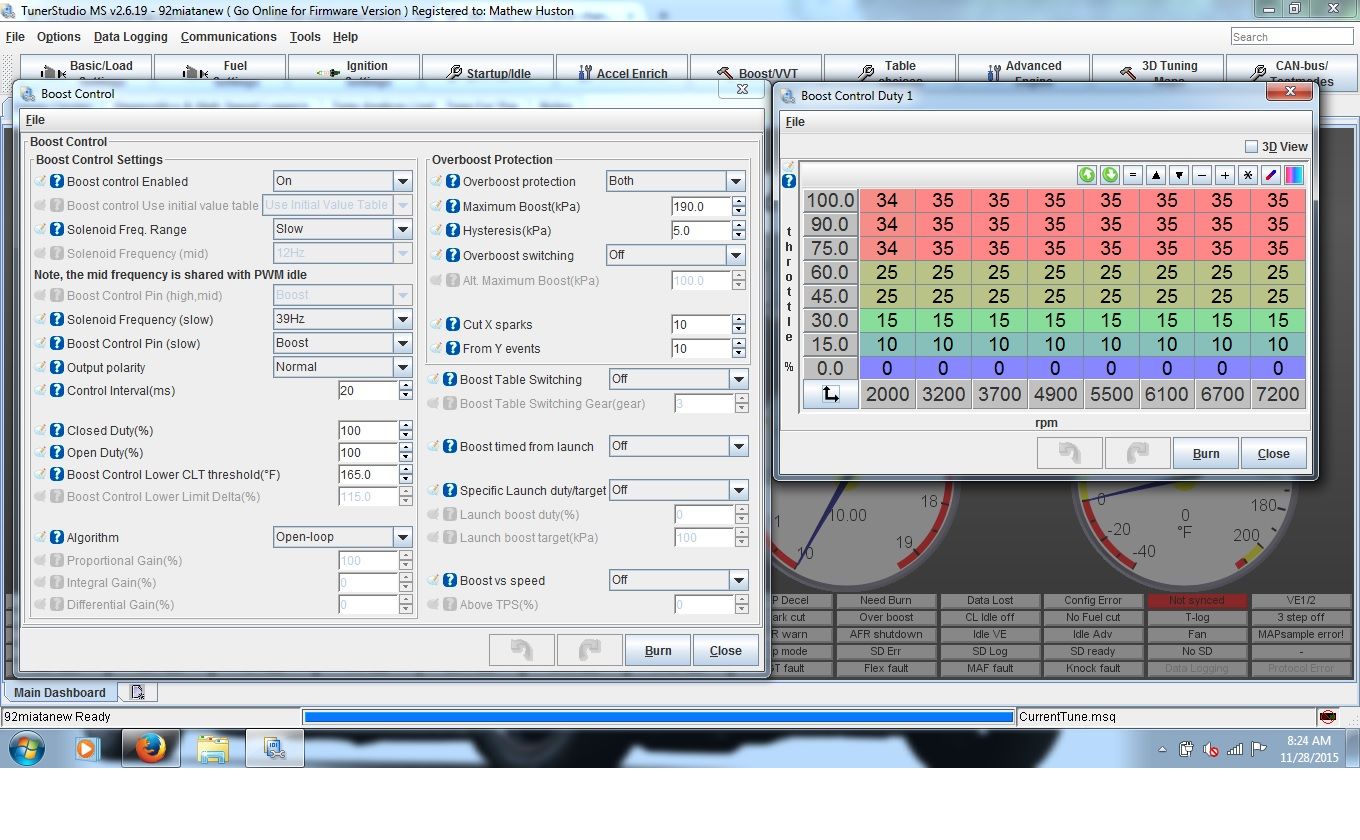Open help for Boost control Enabled
The image size is (1360, 840).
[x=57, y=182]
